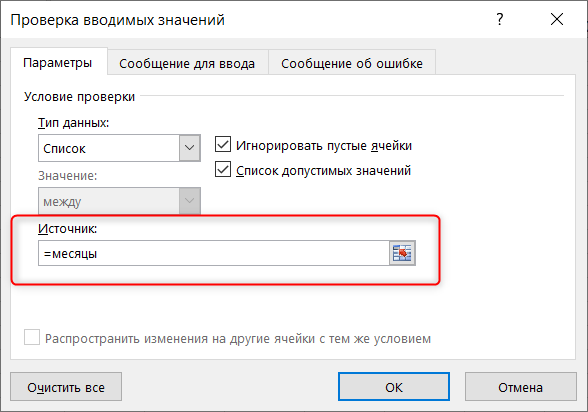
Task: Select the Параметры tab
Action: [x=58, y=62]
